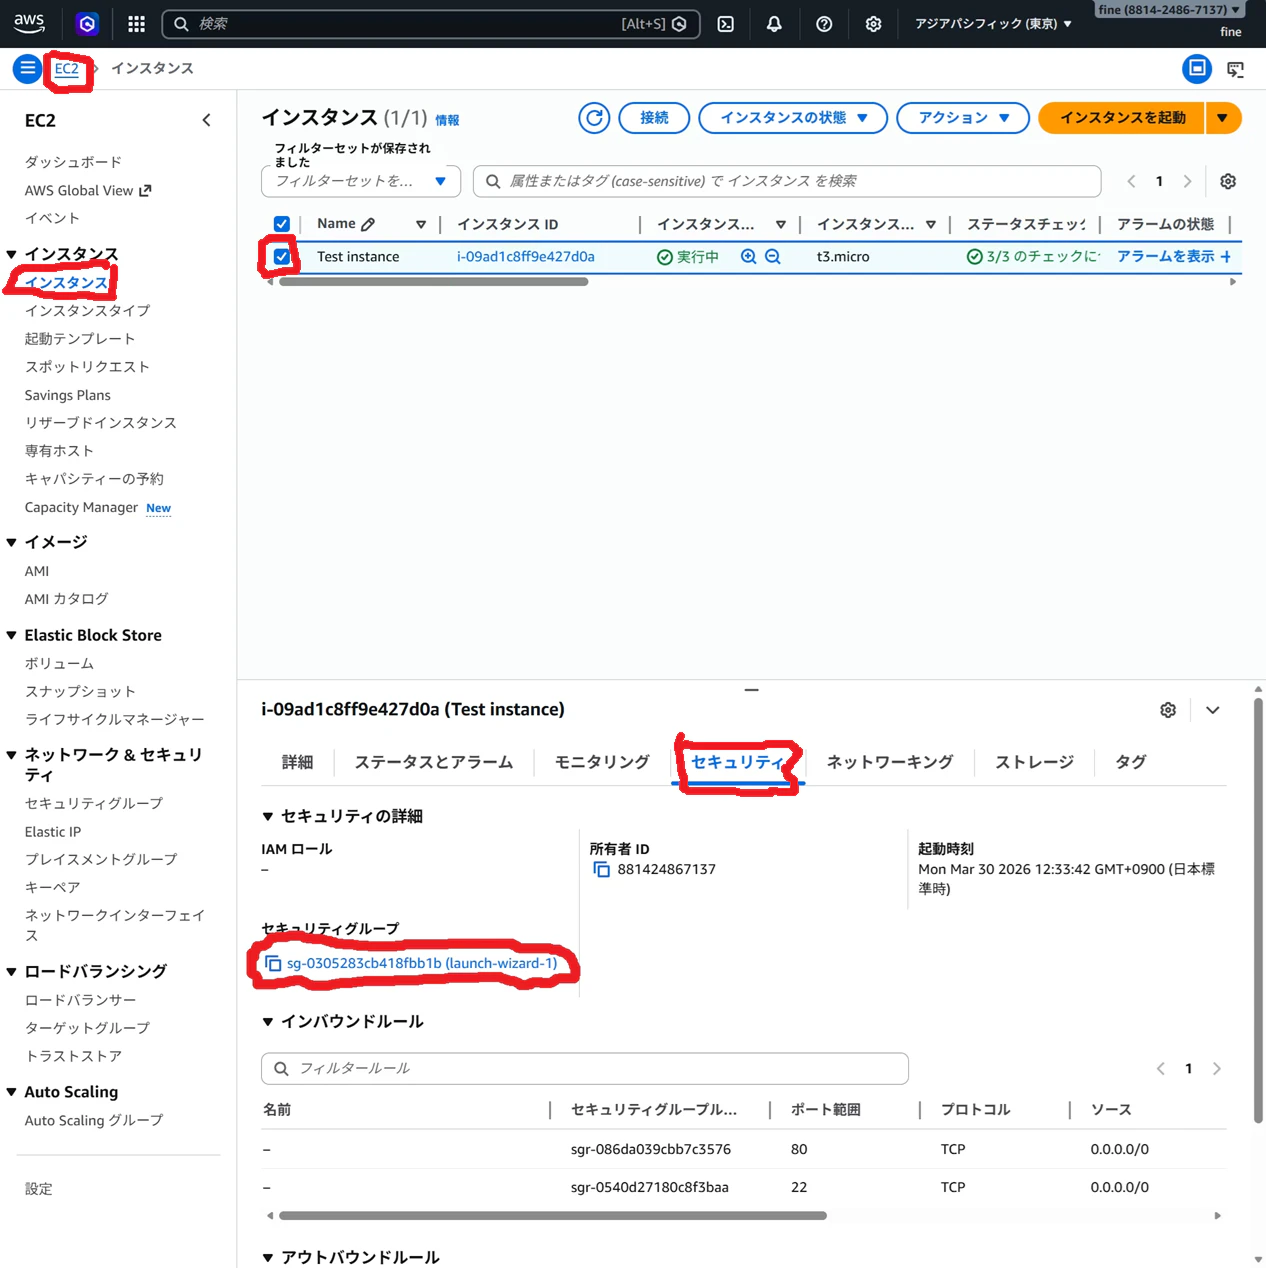Click the instance search field
Screen dimensions: 1266x1268
pos(787,181)
